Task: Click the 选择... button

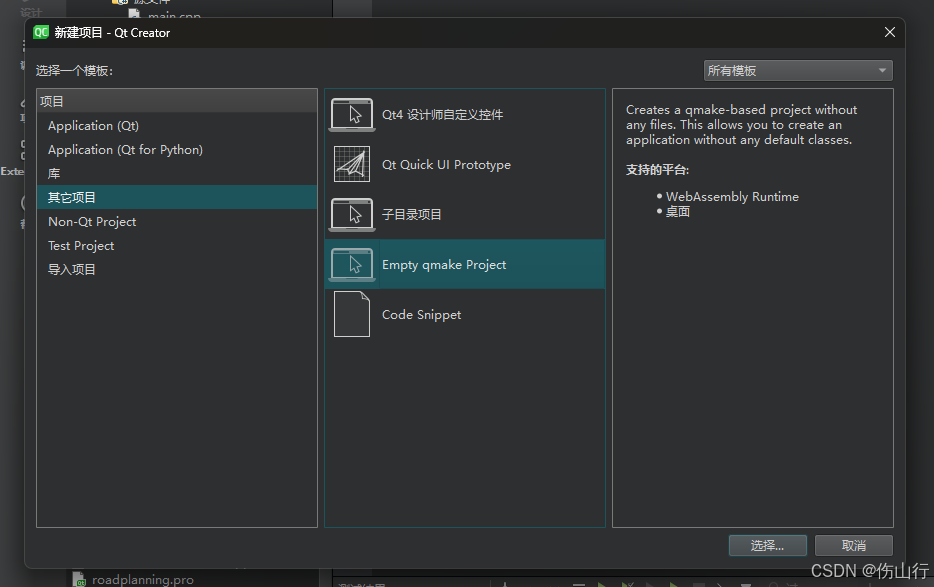Action: tap(767, 545)
